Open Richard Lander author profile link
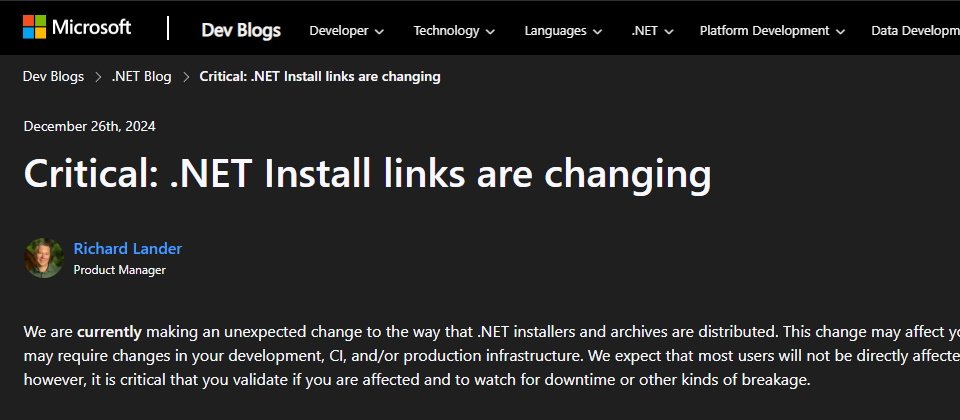 [127, 249]
